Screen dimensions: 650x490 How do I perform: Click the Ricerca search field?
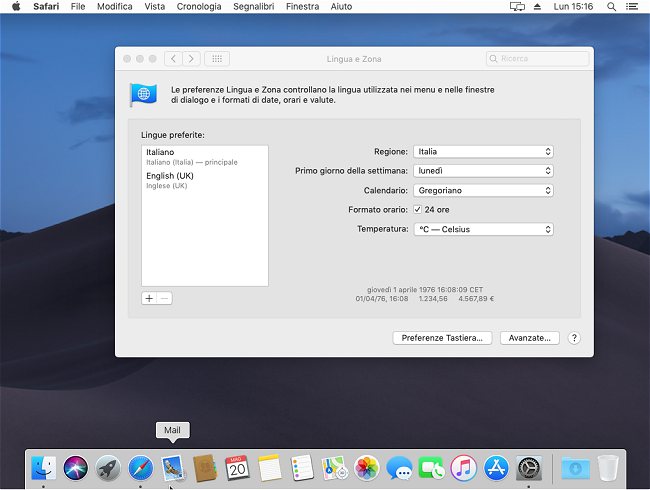click(537, 59)
